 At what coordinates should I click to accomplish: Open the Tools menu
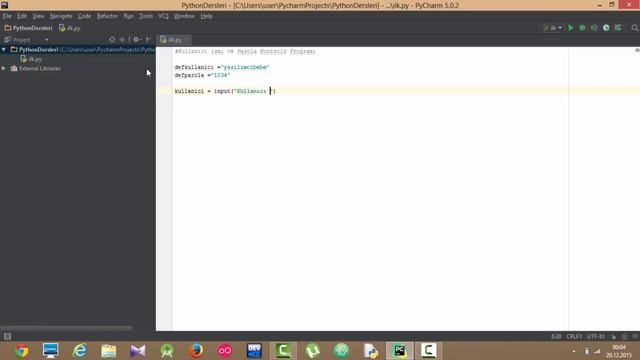coord(146,16)
